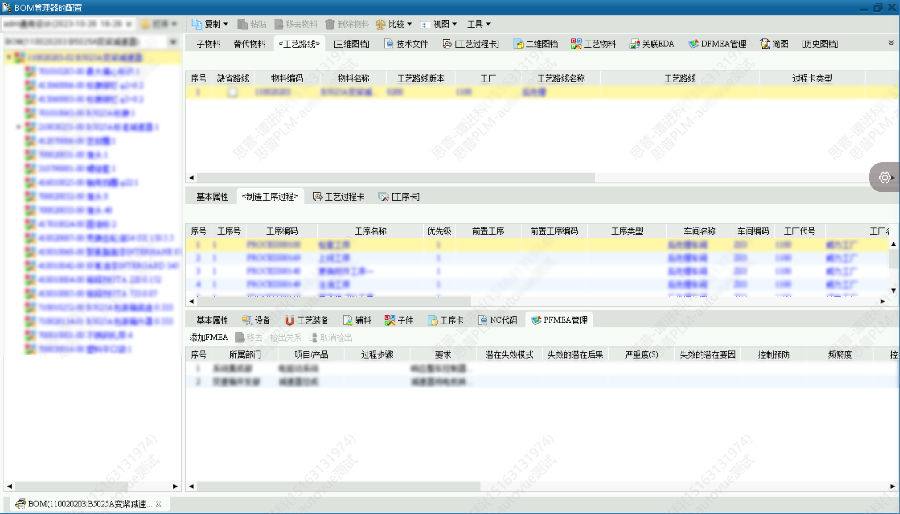The image size is (900, 514).
Task: Click the 复制 (copy) toolbar icon
Action: 197,24
